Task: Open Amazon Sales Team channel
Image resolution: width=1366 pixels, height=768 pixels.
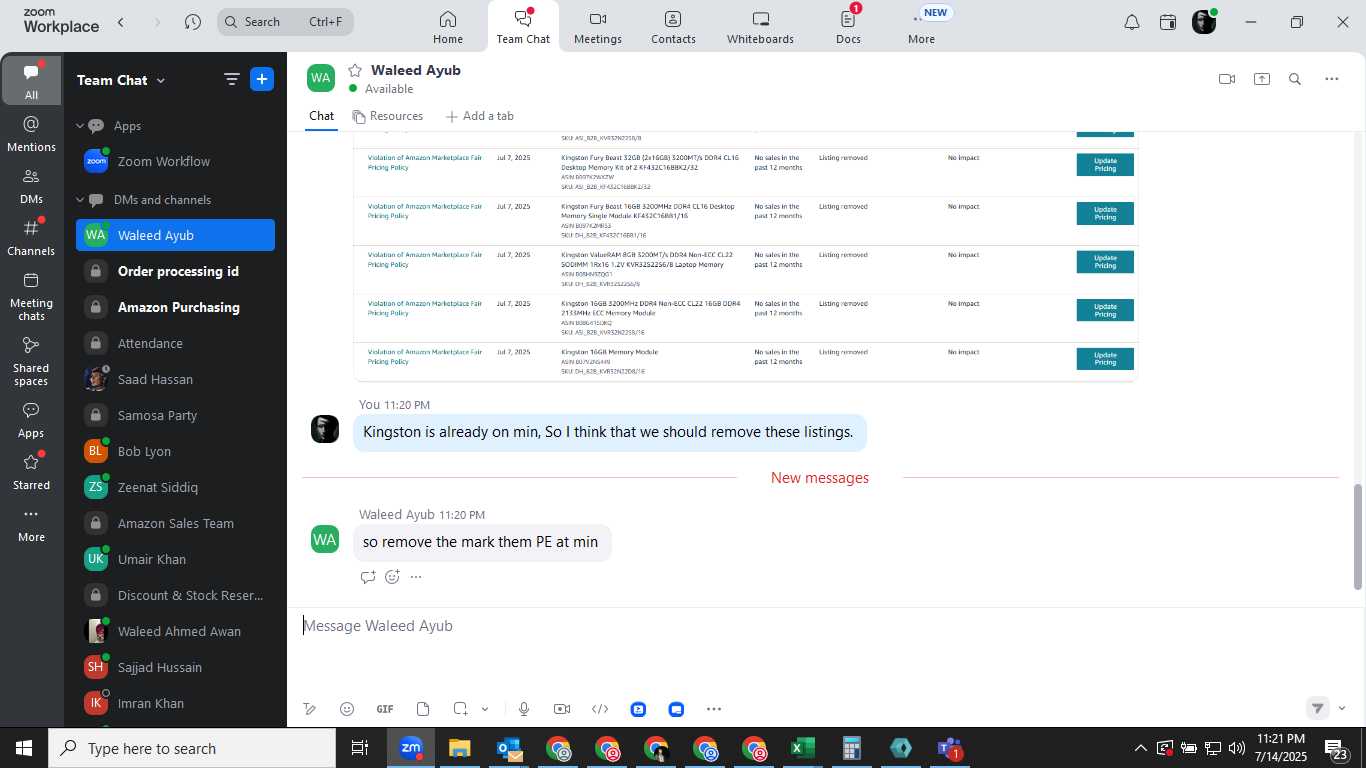Action: pyautogui.click(x=175, y=523)
